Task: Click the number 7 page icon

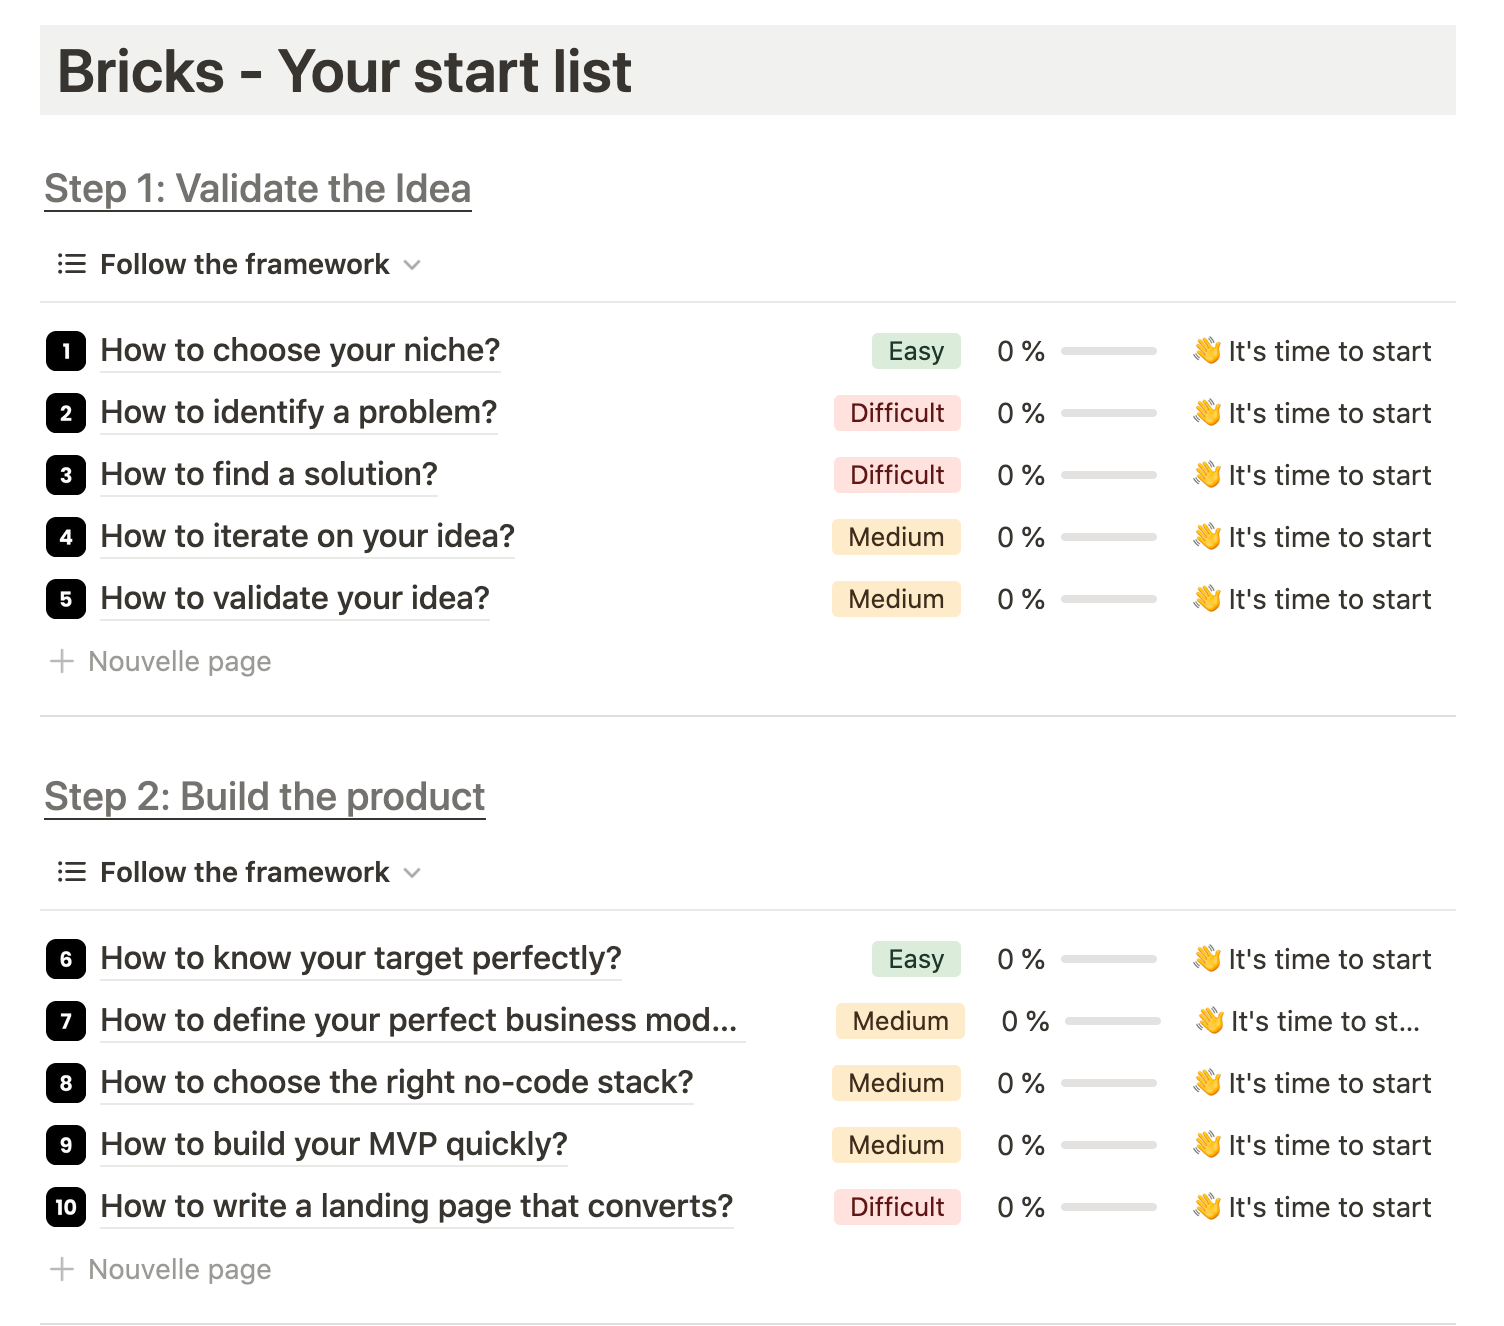Action: 66,1021
